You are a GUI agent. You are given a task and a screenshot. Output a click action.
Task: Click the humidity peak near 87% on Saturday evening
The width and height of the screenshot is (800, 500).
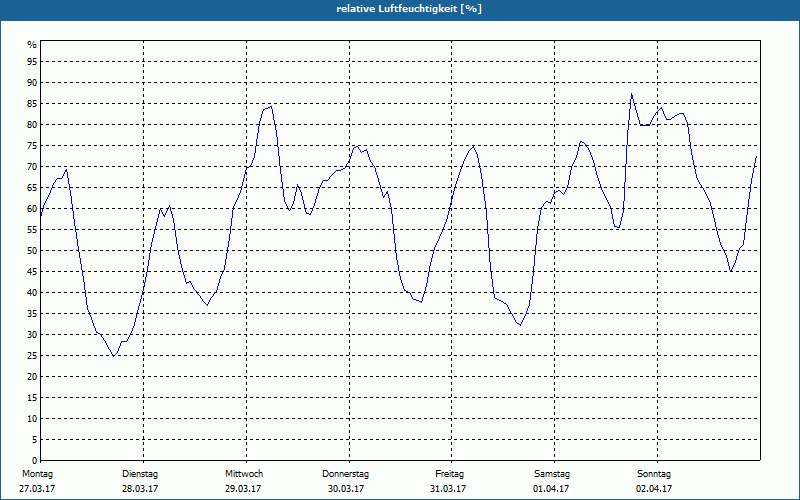pyautogui.click(x=632, y=94)
